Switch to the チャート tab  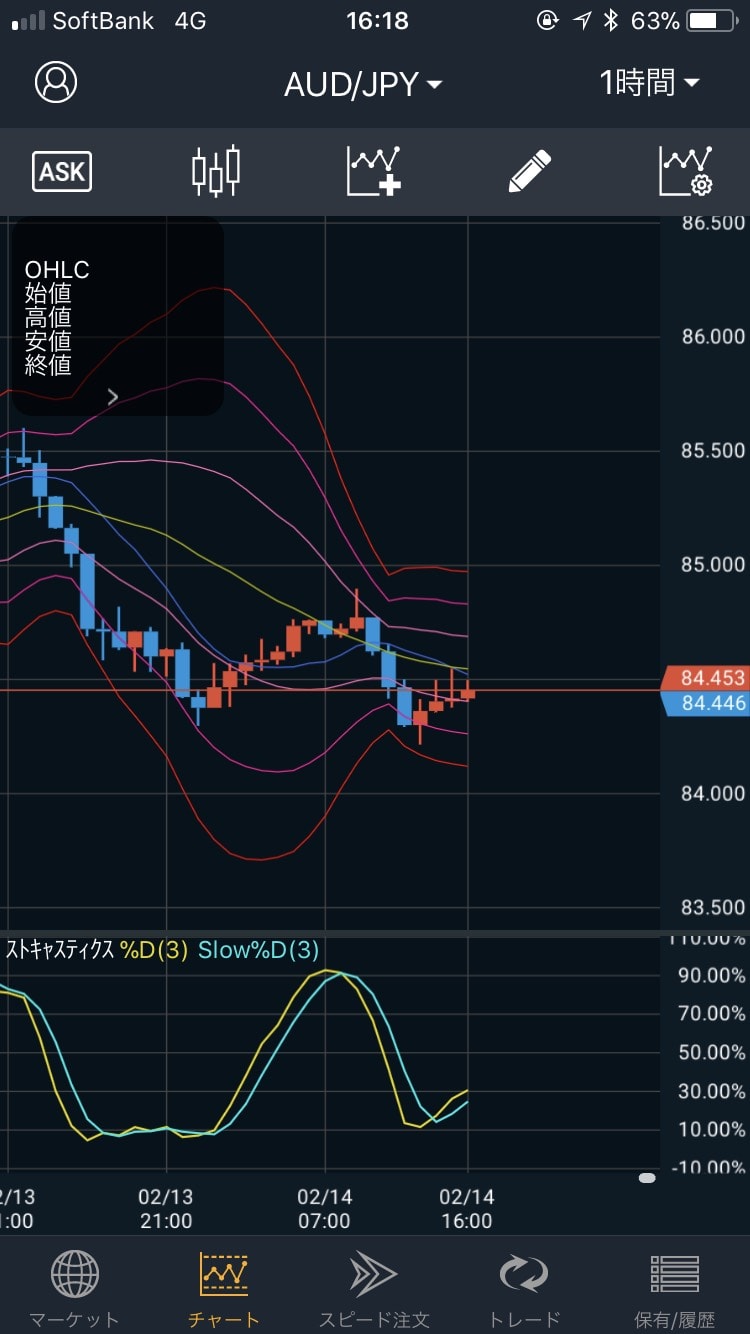(x=224, y=1290)
